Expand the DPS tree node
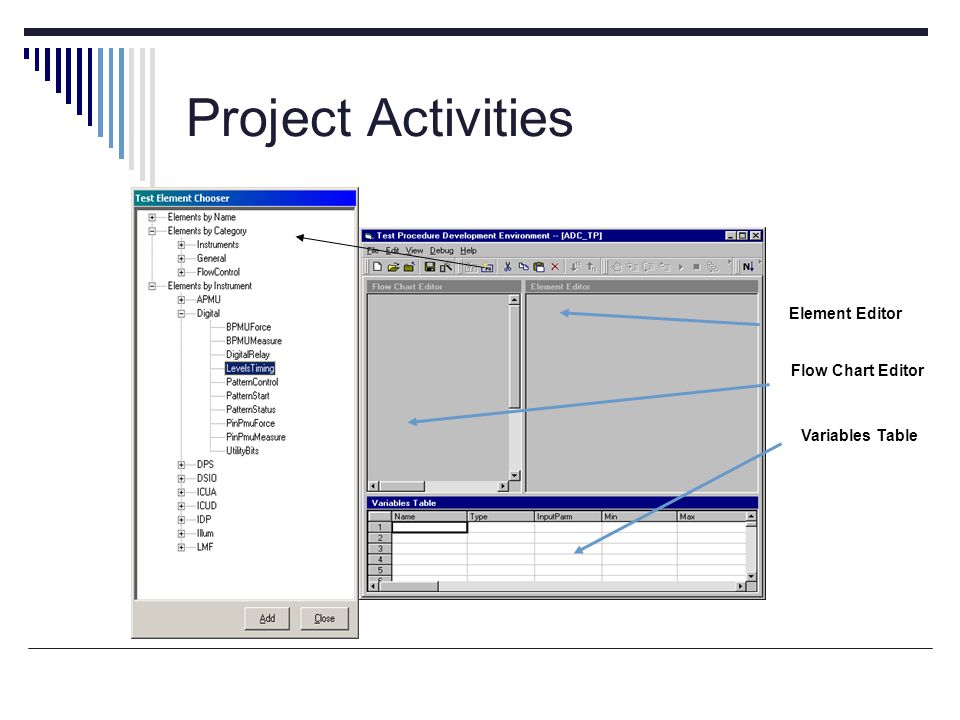 pos(181,465)
